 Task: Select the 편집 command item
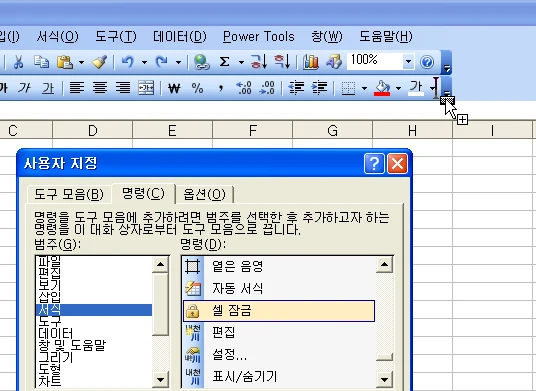click(279, 333)
